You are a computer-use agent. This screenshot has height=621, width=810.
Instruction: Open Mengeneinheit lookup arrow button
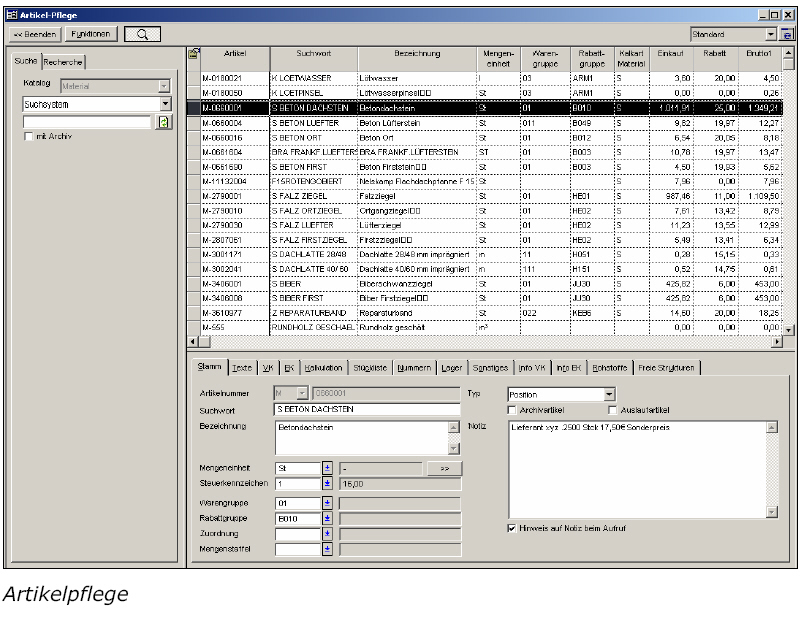tap(327, 468)
